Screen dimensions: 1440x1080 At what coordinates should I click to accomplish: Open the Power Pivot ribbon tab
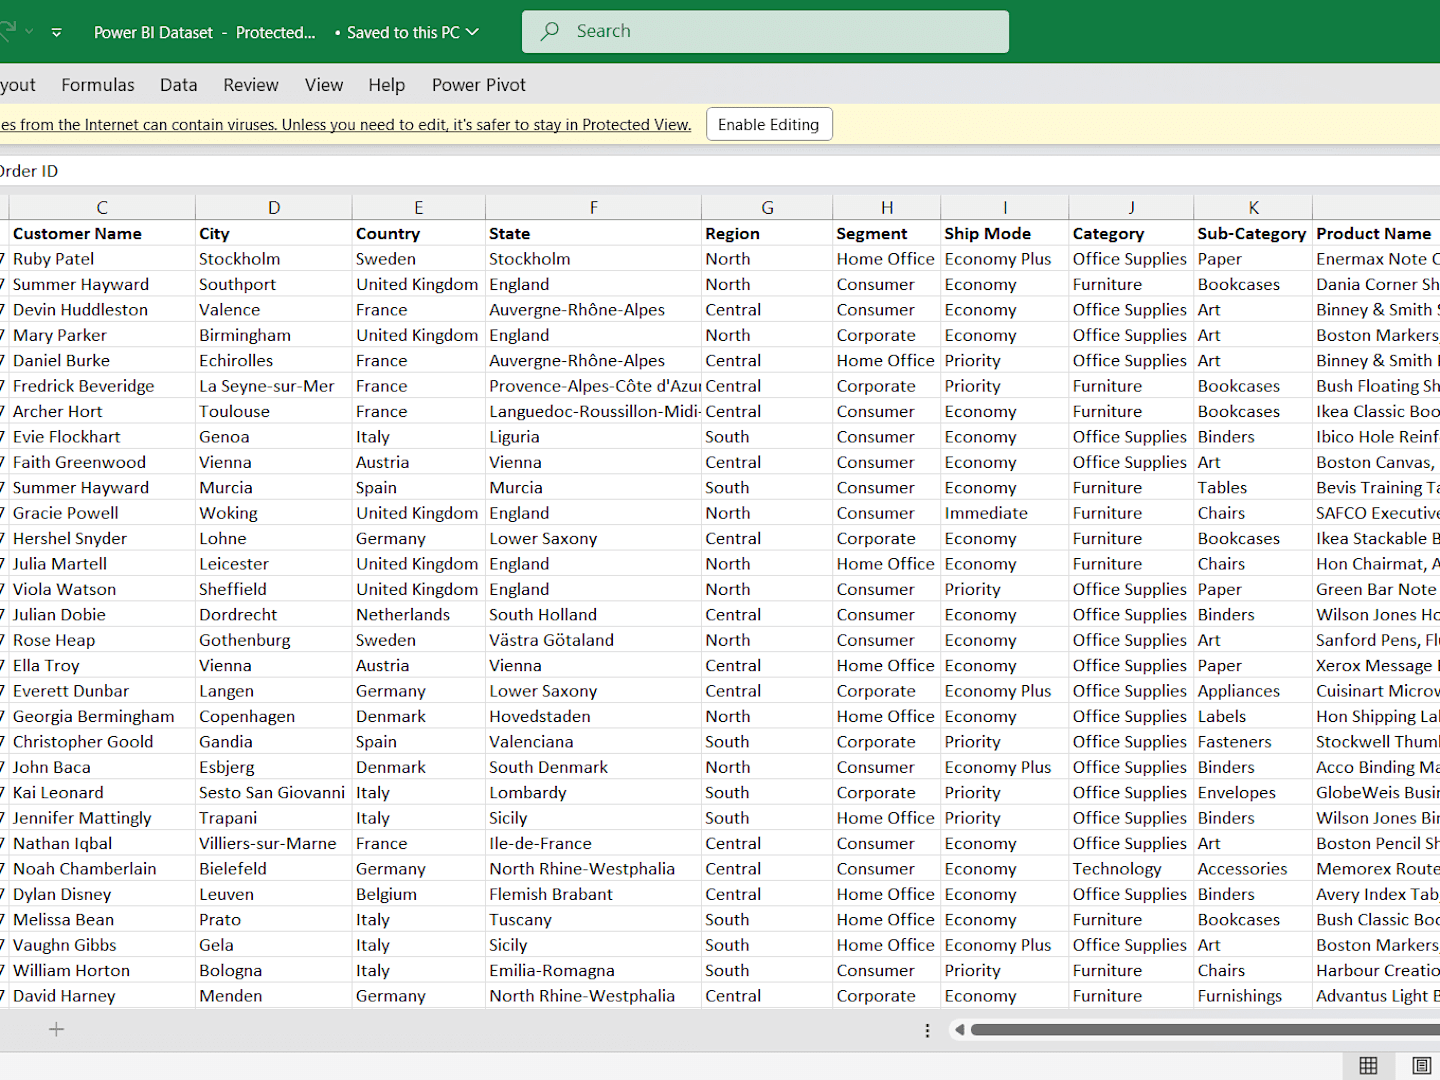(479, 85)
